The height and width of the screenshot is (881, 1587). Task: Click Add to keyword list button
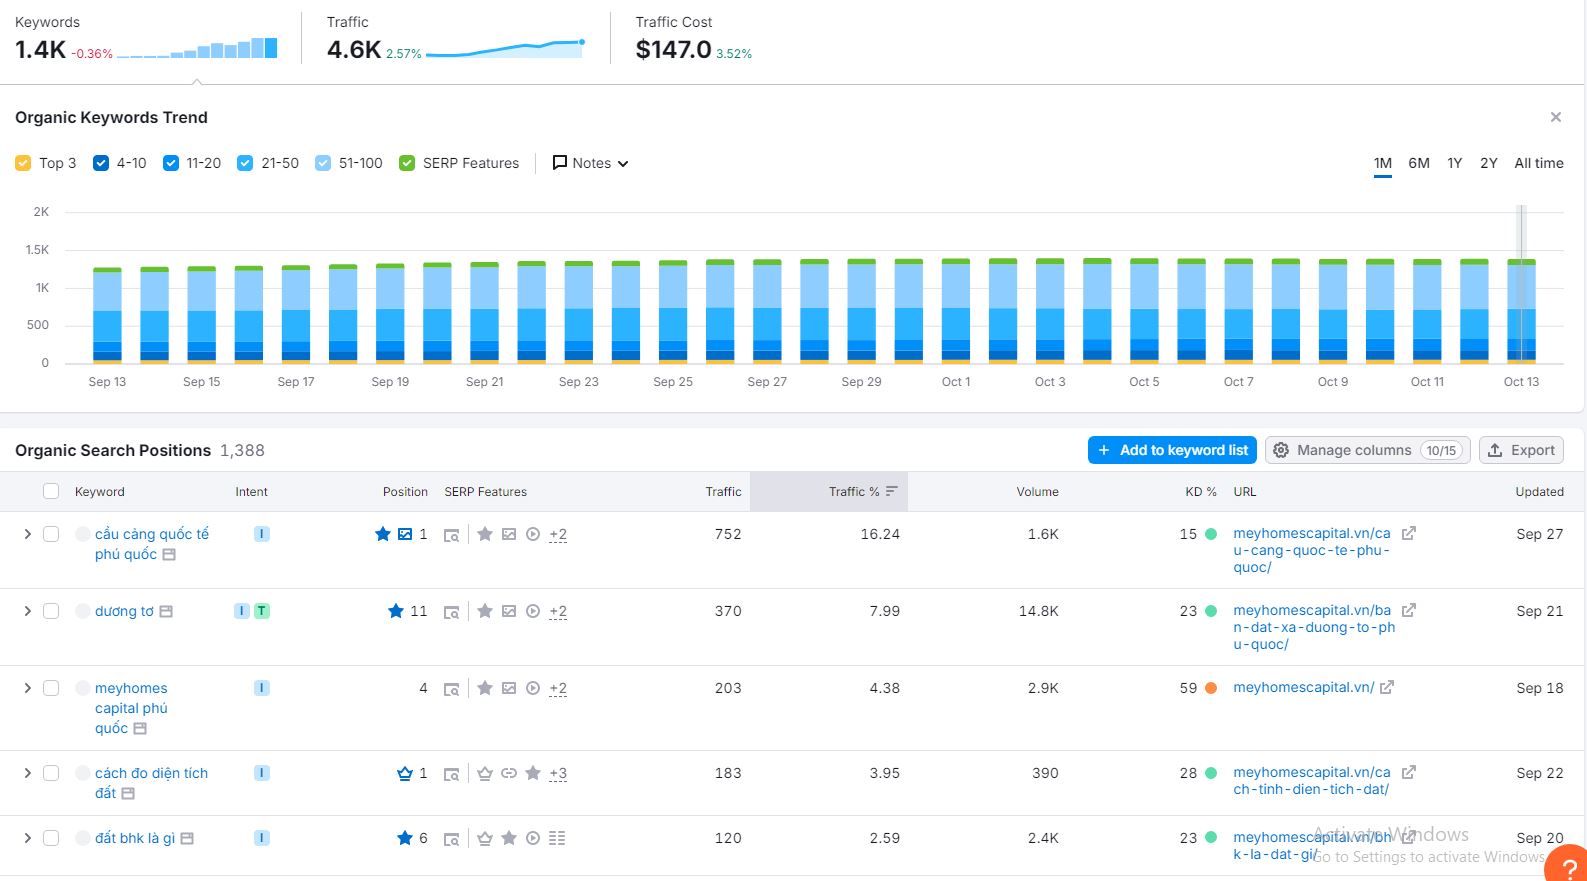(1172, 450)
